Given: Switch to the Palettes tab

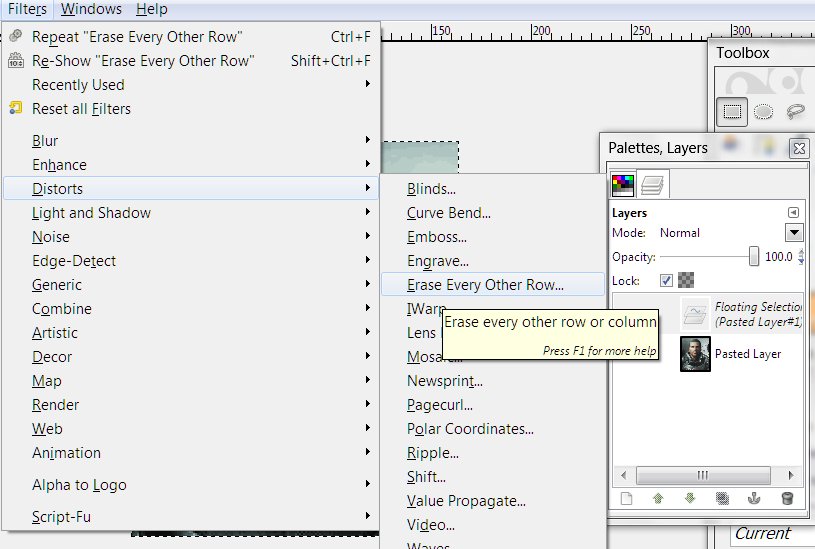Looking at the screenshot, I should point(623,184).
